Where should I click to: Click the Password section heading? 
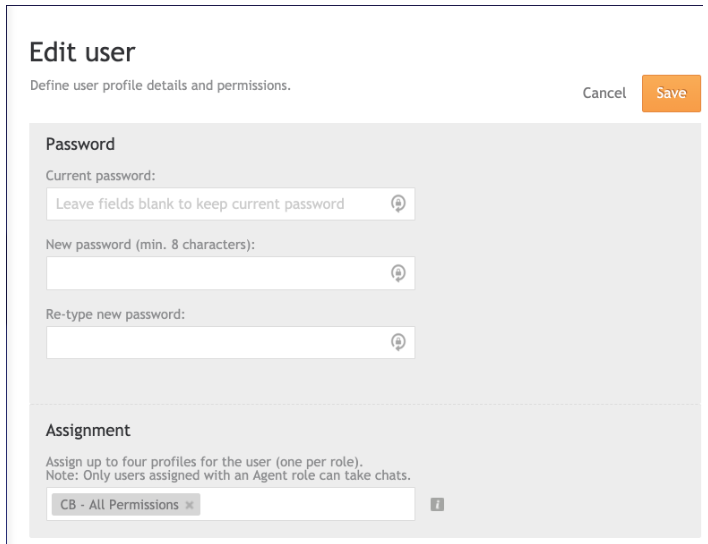pyautogui.click(x=80, y=144)
